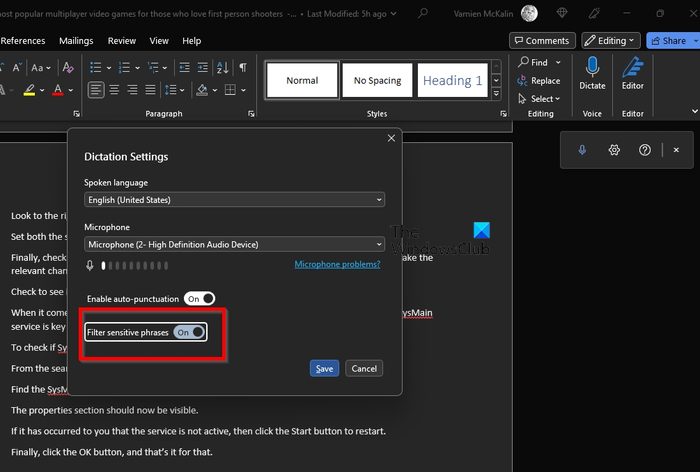Click the dictation help question mark icon
700x472 pixels.
[x=645, y=150]
